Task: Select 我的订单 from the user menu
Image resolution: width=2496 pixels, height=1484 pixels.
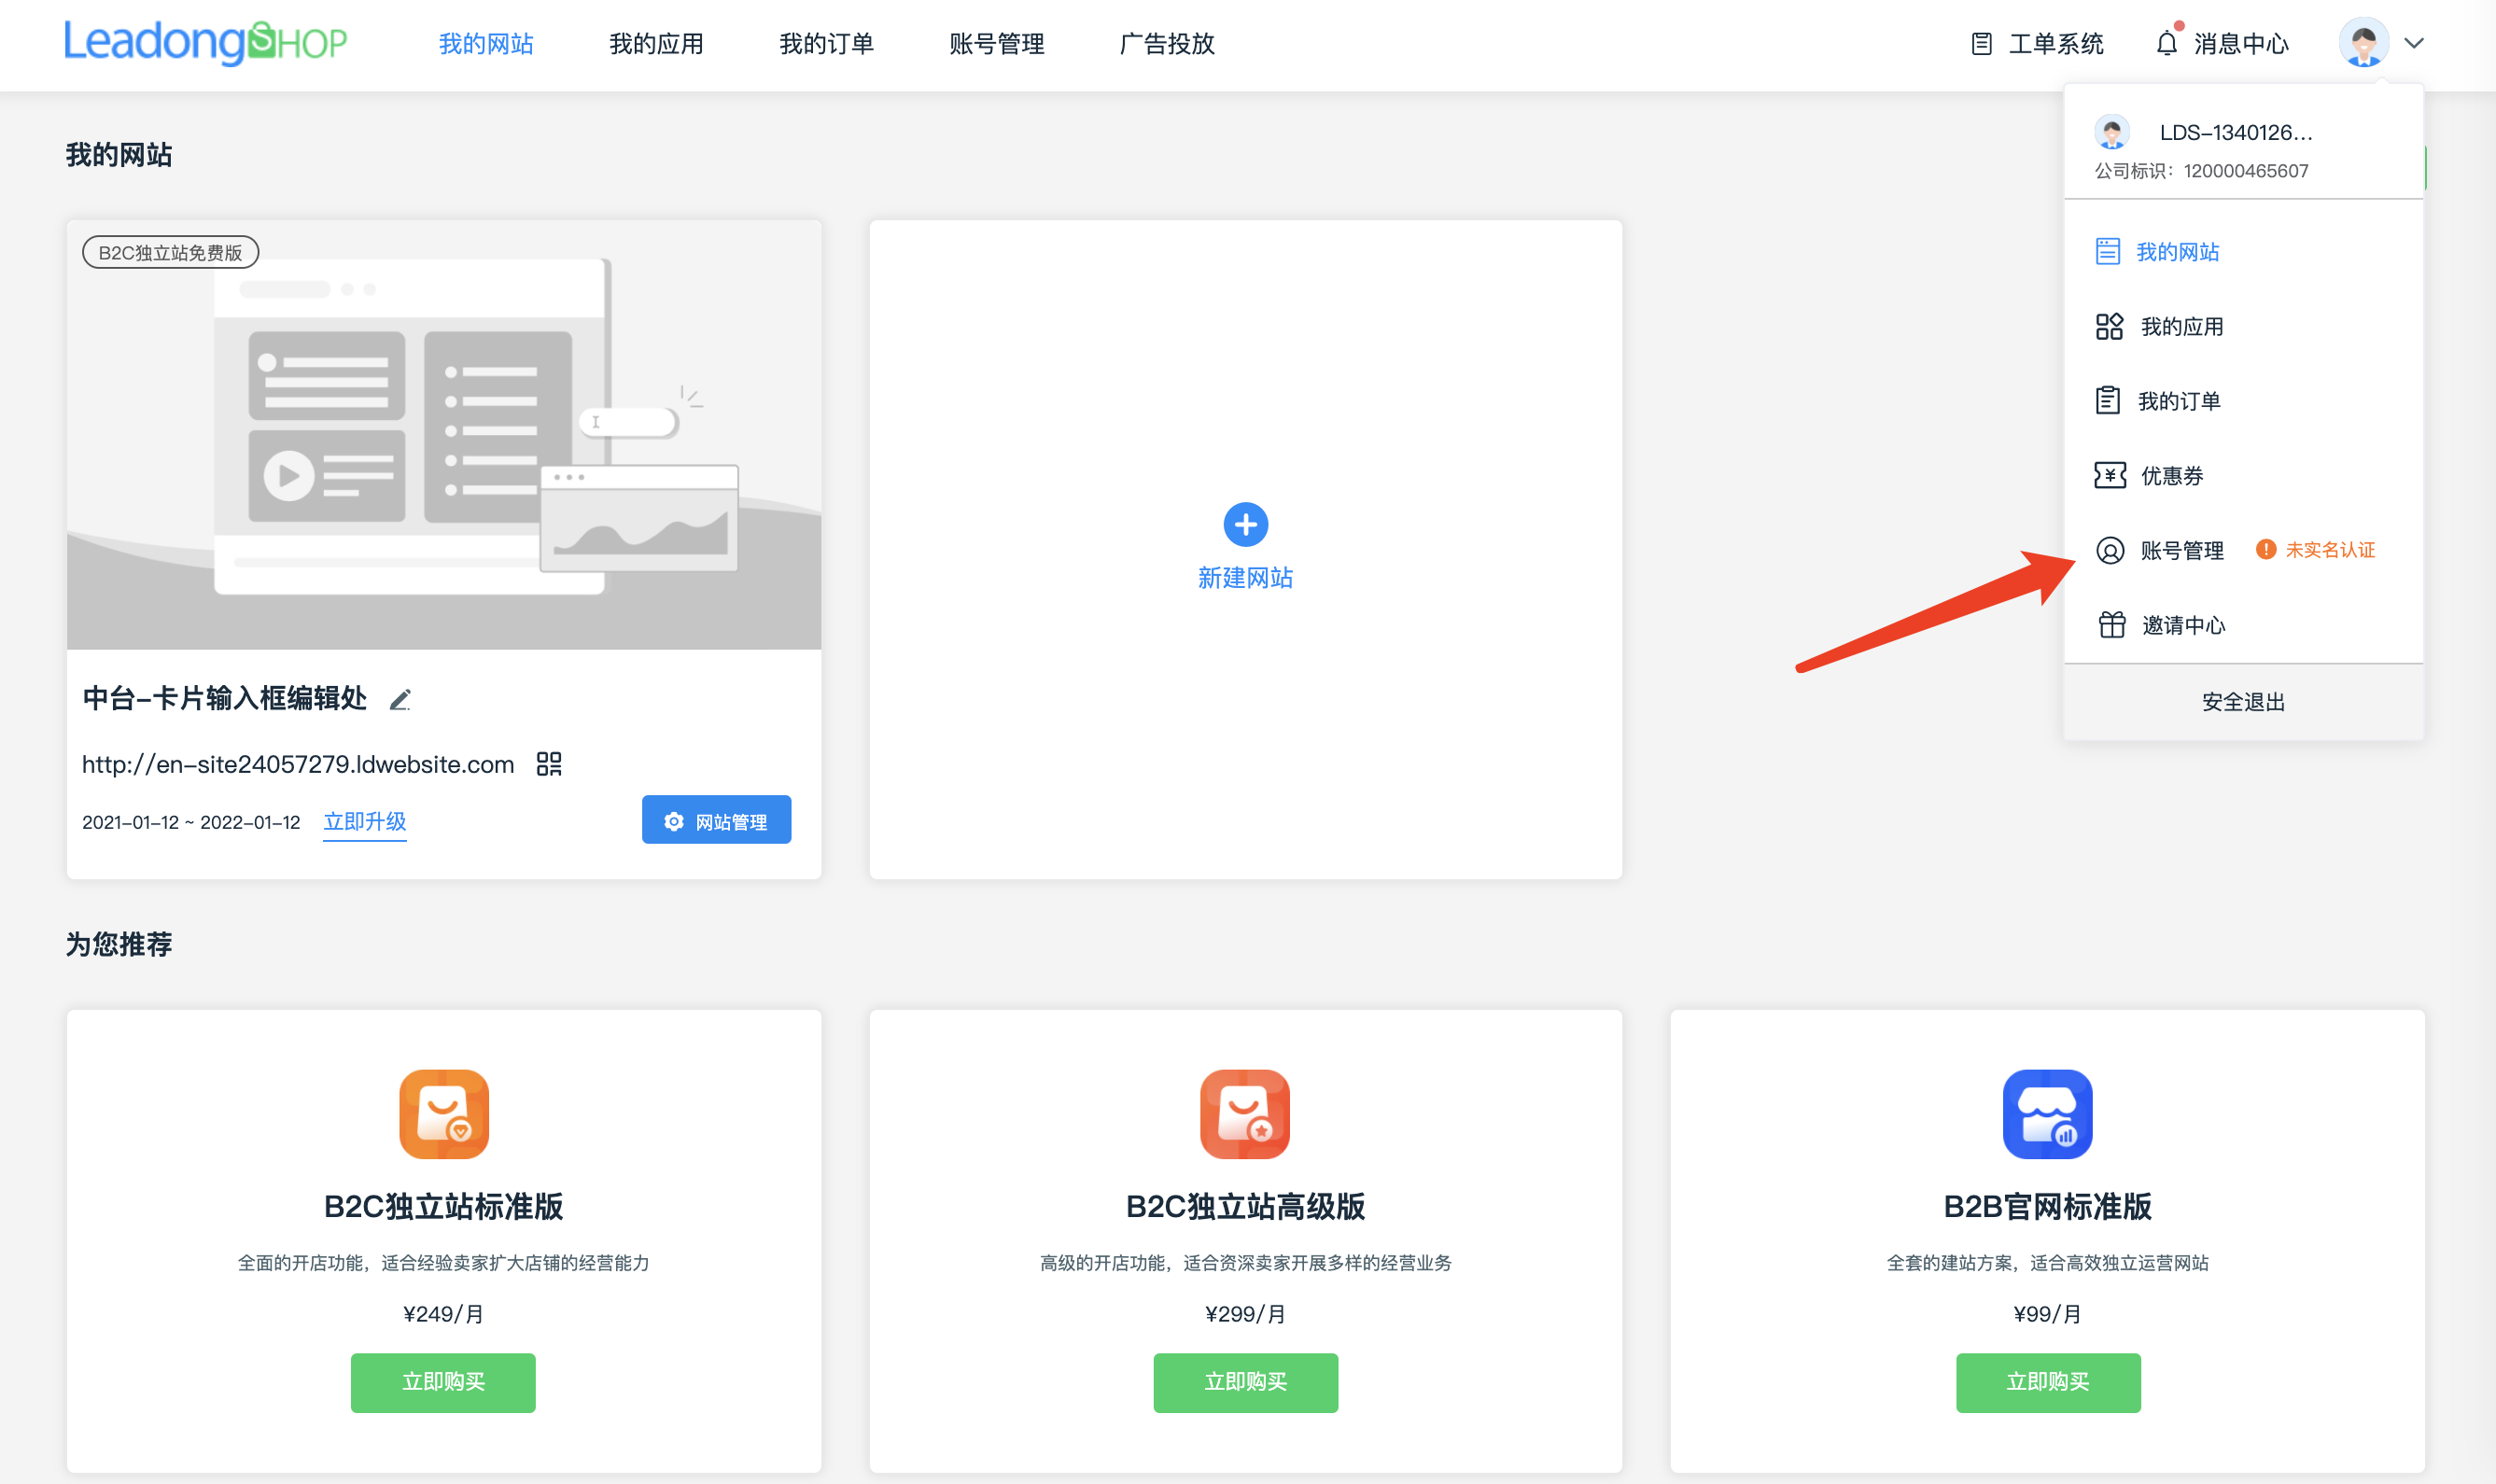Action: point(2178,401)
